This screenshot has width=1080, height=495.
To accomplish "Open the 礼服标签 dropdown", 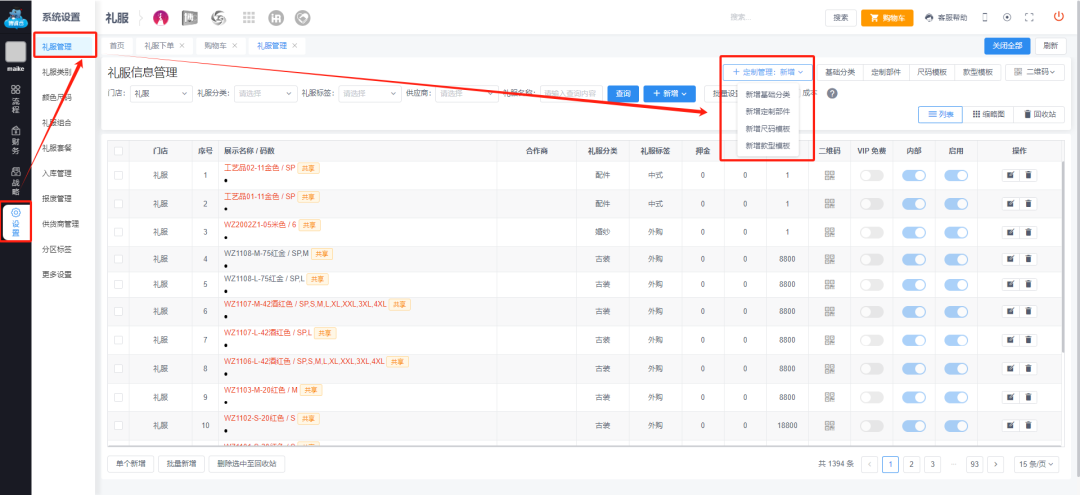I will [x=369, y=94].
